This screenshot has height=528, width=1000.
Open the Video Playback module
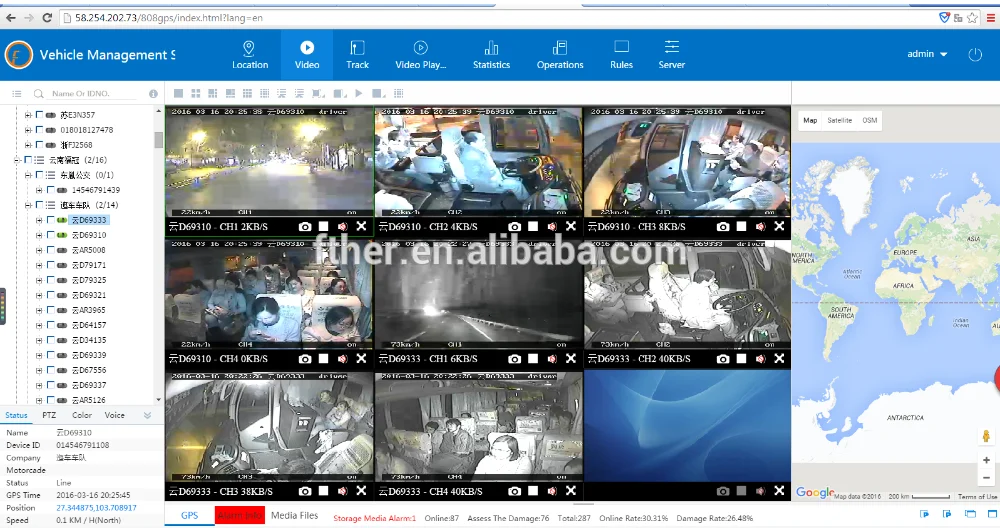click(x=420, y=55)
